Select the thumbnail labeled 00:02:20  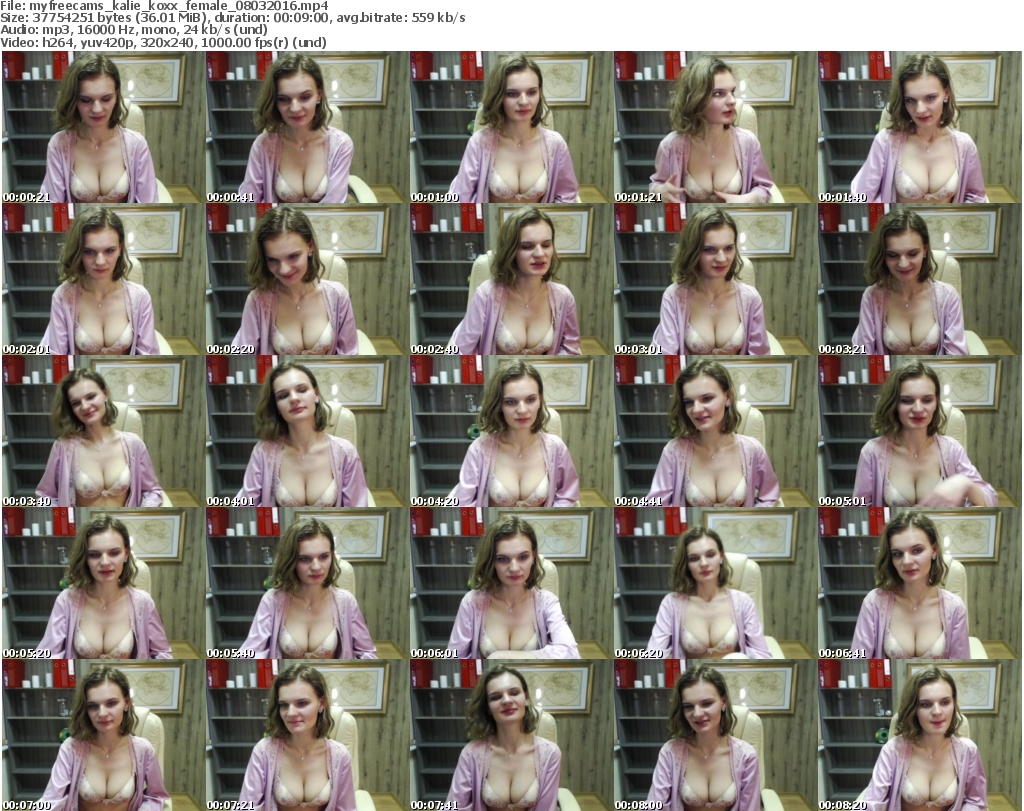pos(307,280)
